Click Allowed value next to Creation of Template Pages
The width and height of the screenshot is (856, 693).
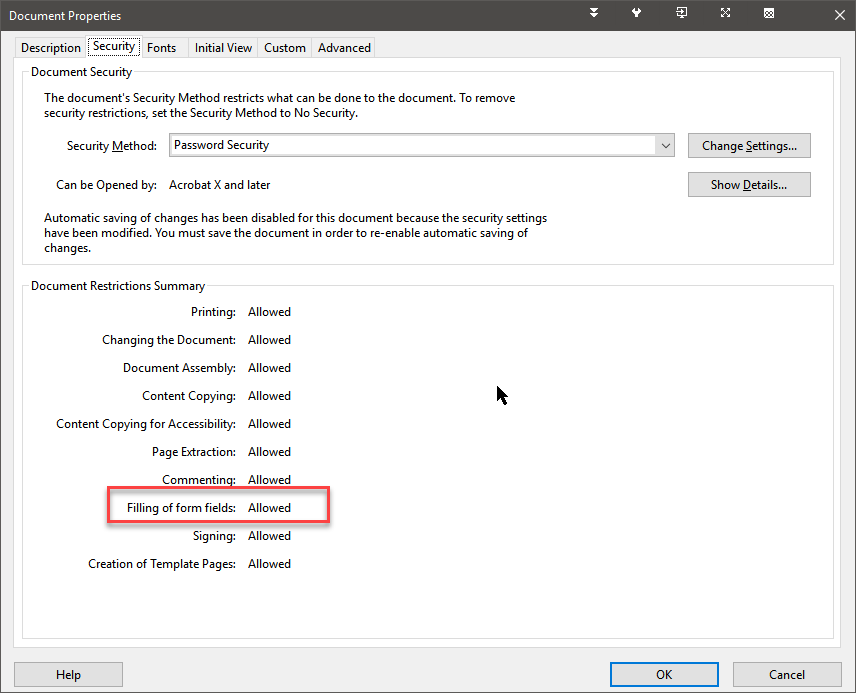pyautogui.click(x=269, y=564)
